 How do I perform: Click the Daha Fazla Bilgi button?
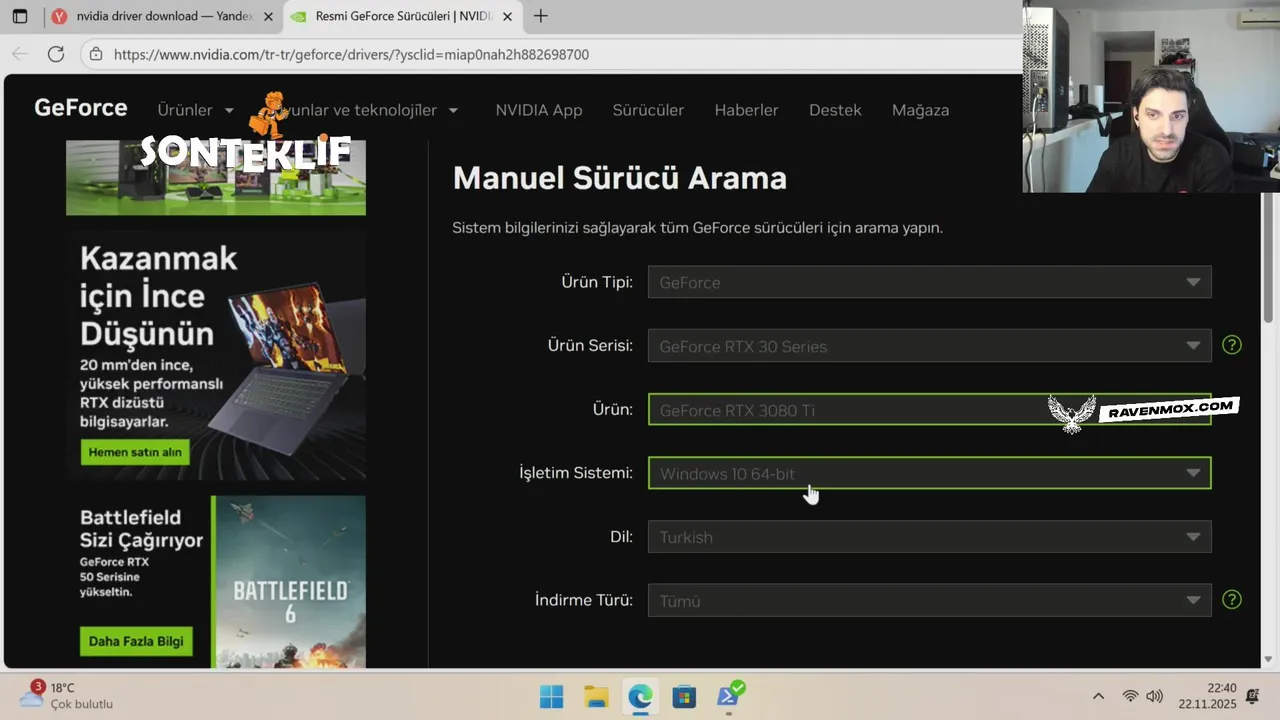click(137, 641)
